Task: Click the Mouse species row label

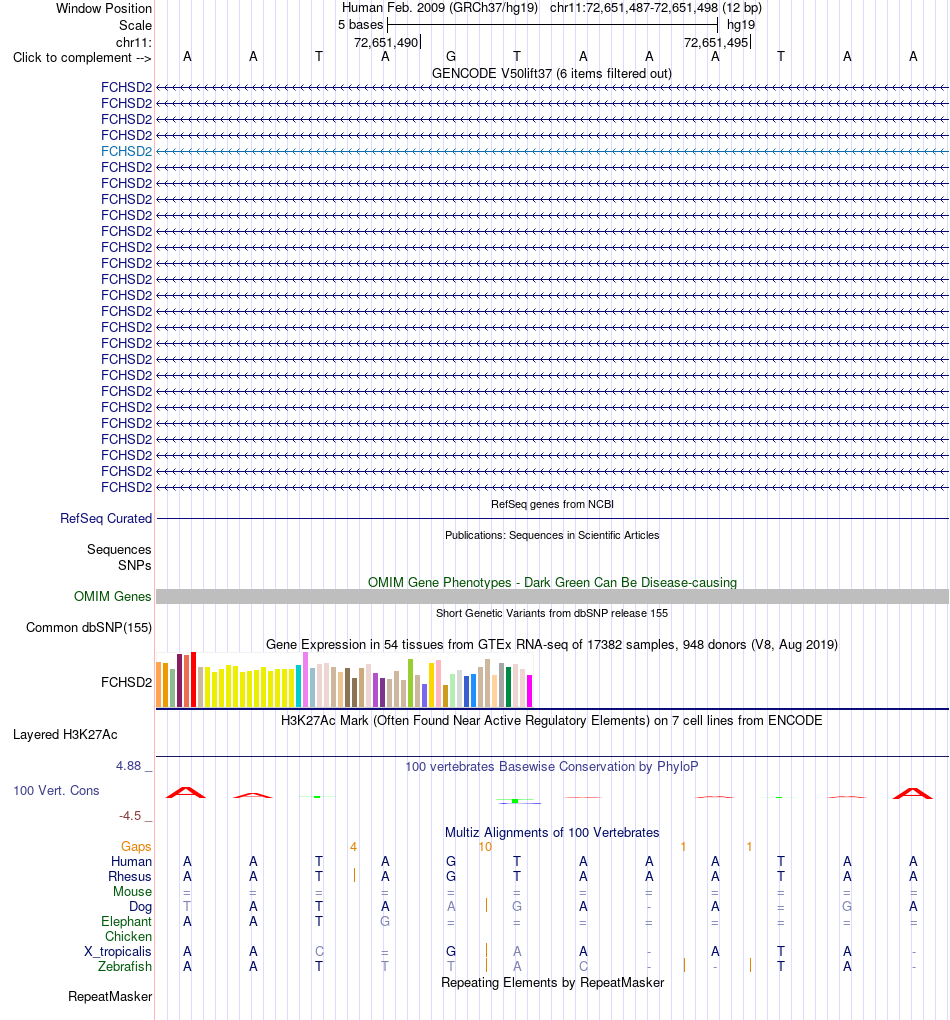Action: coord(133,891)
